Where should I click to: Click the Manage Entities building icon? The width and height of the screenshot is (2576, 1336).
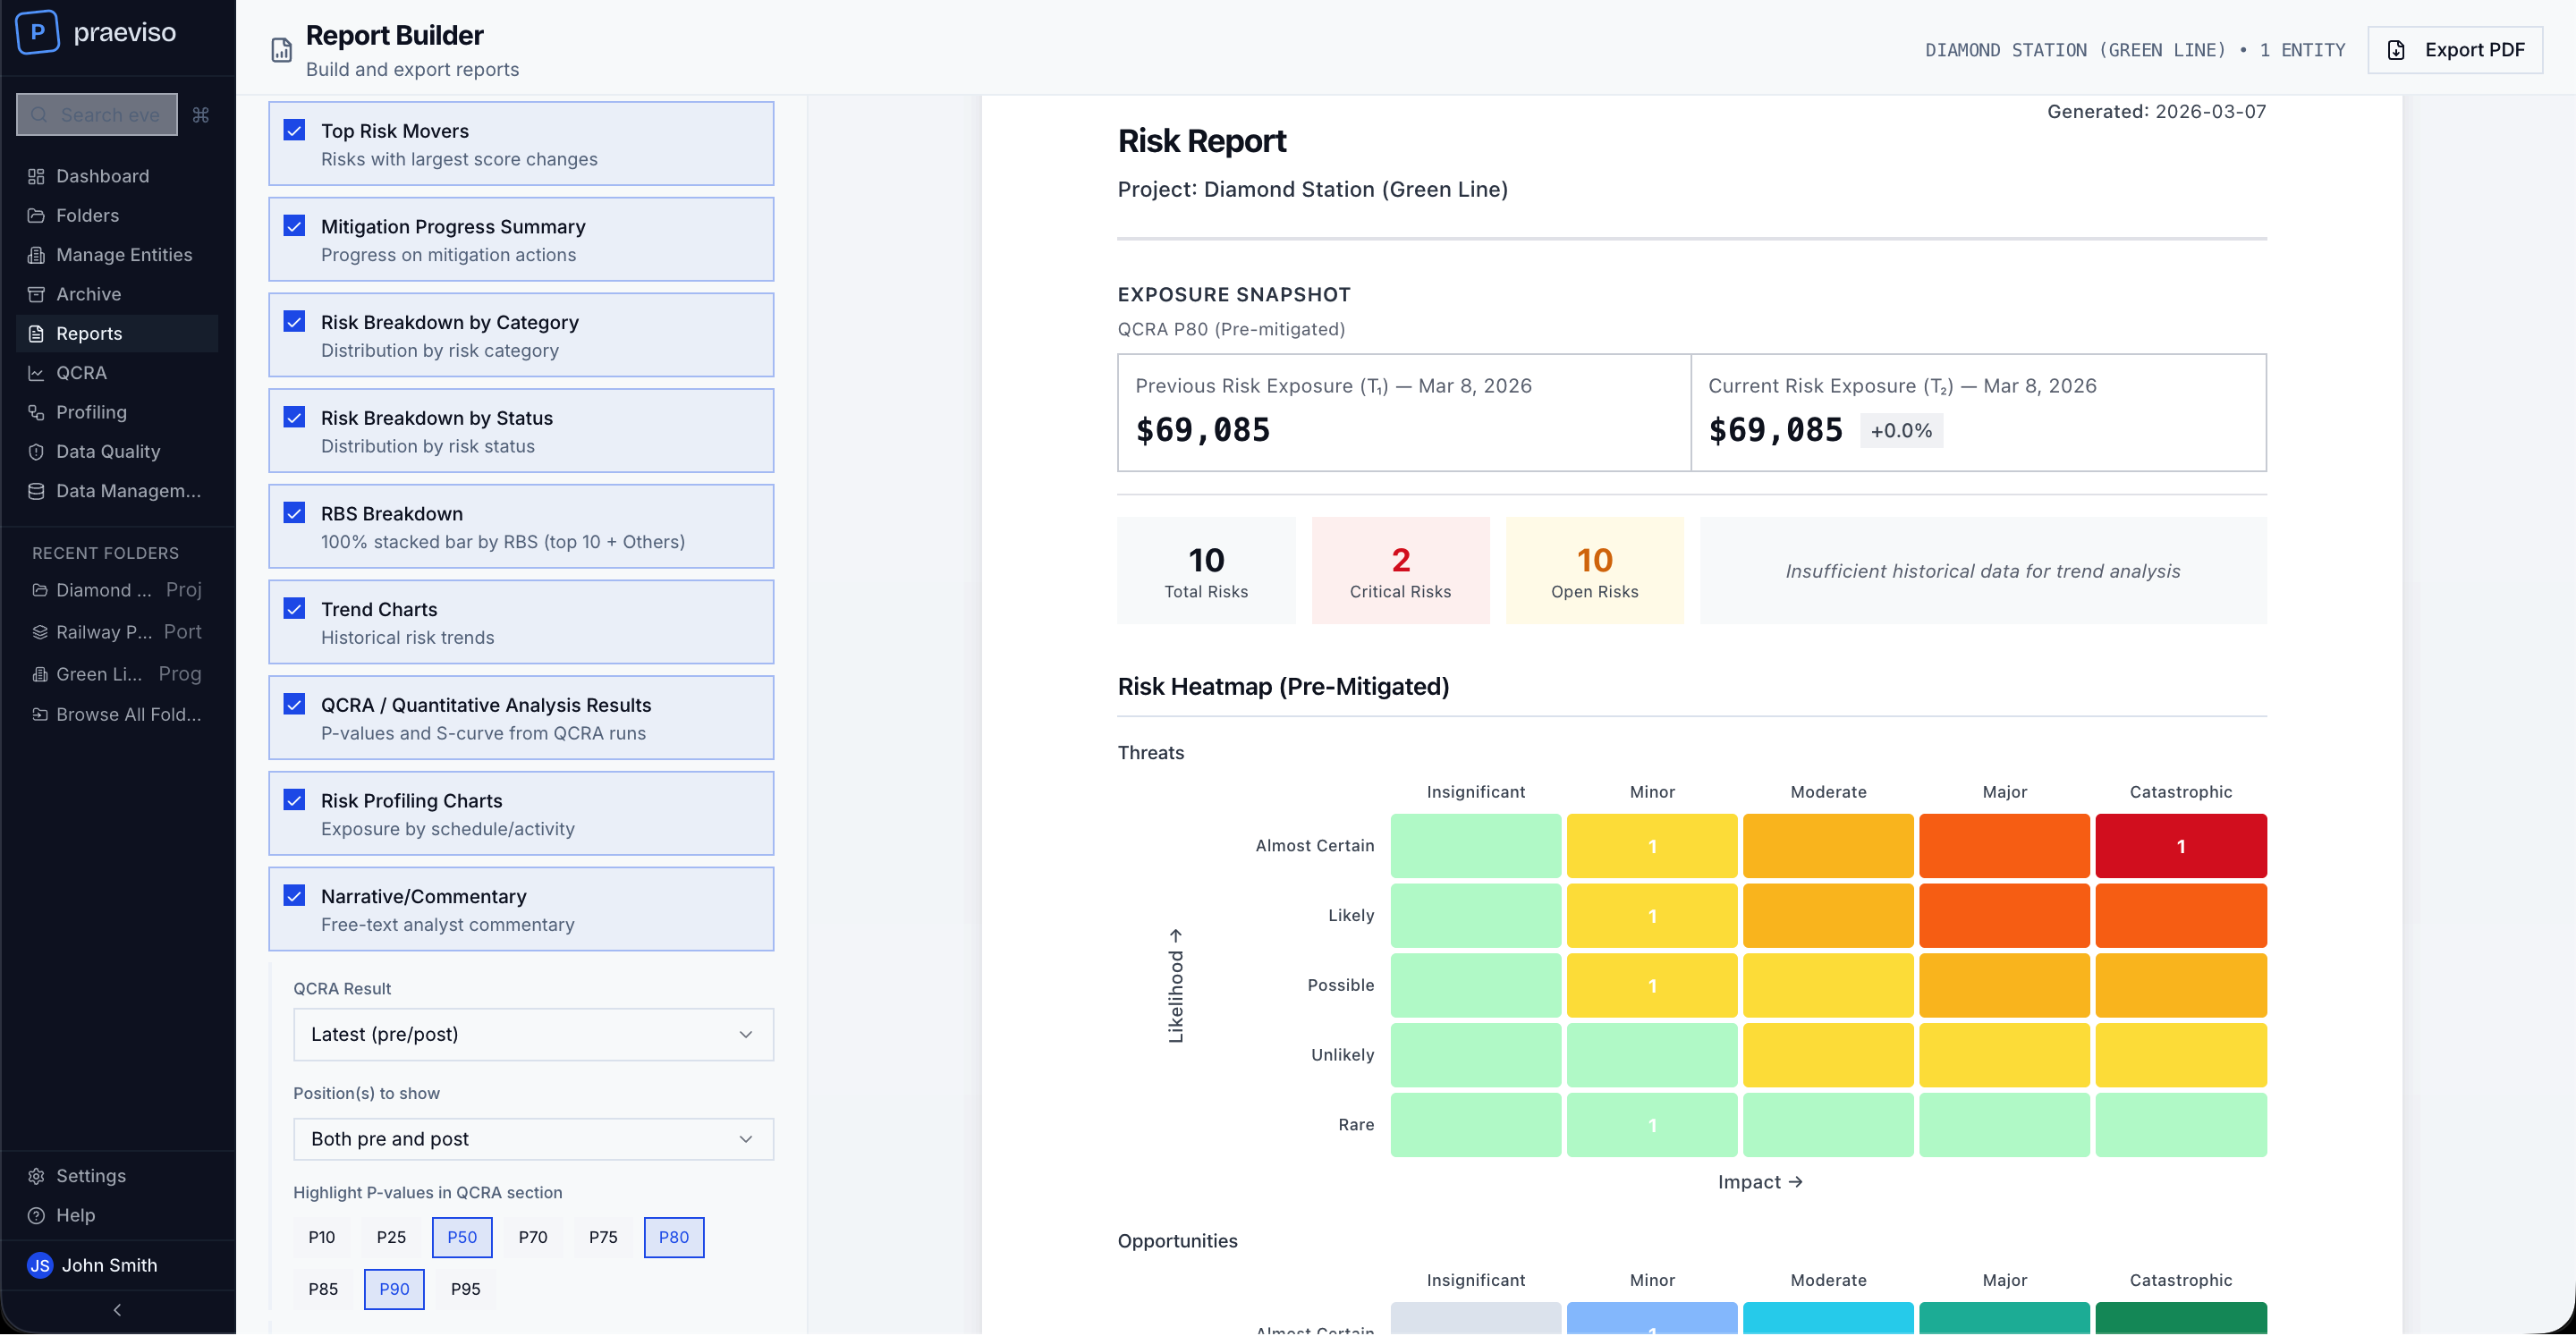[x=36, y=255]
